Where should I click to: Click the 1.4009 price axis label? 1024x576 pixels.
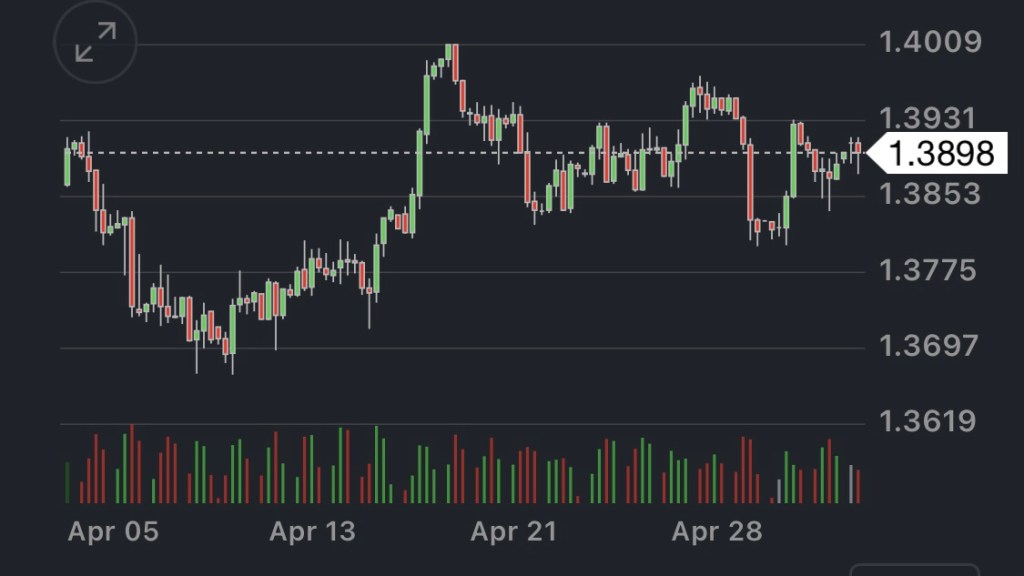pos(929,43)
